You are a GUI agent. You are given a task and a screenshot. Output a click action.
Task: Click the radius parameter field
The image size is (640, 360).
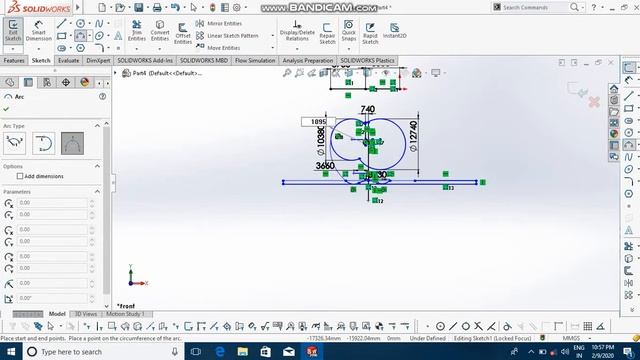[x=52, y=283]
